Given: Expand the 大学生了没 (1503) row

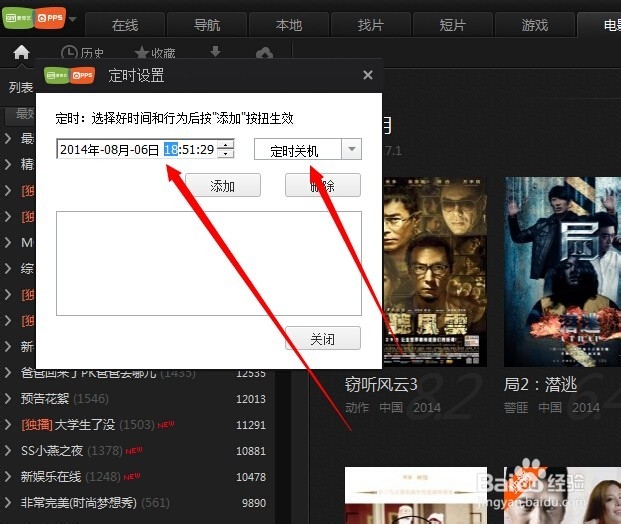Looking at the screenshot, I should (x=8, y=425).
